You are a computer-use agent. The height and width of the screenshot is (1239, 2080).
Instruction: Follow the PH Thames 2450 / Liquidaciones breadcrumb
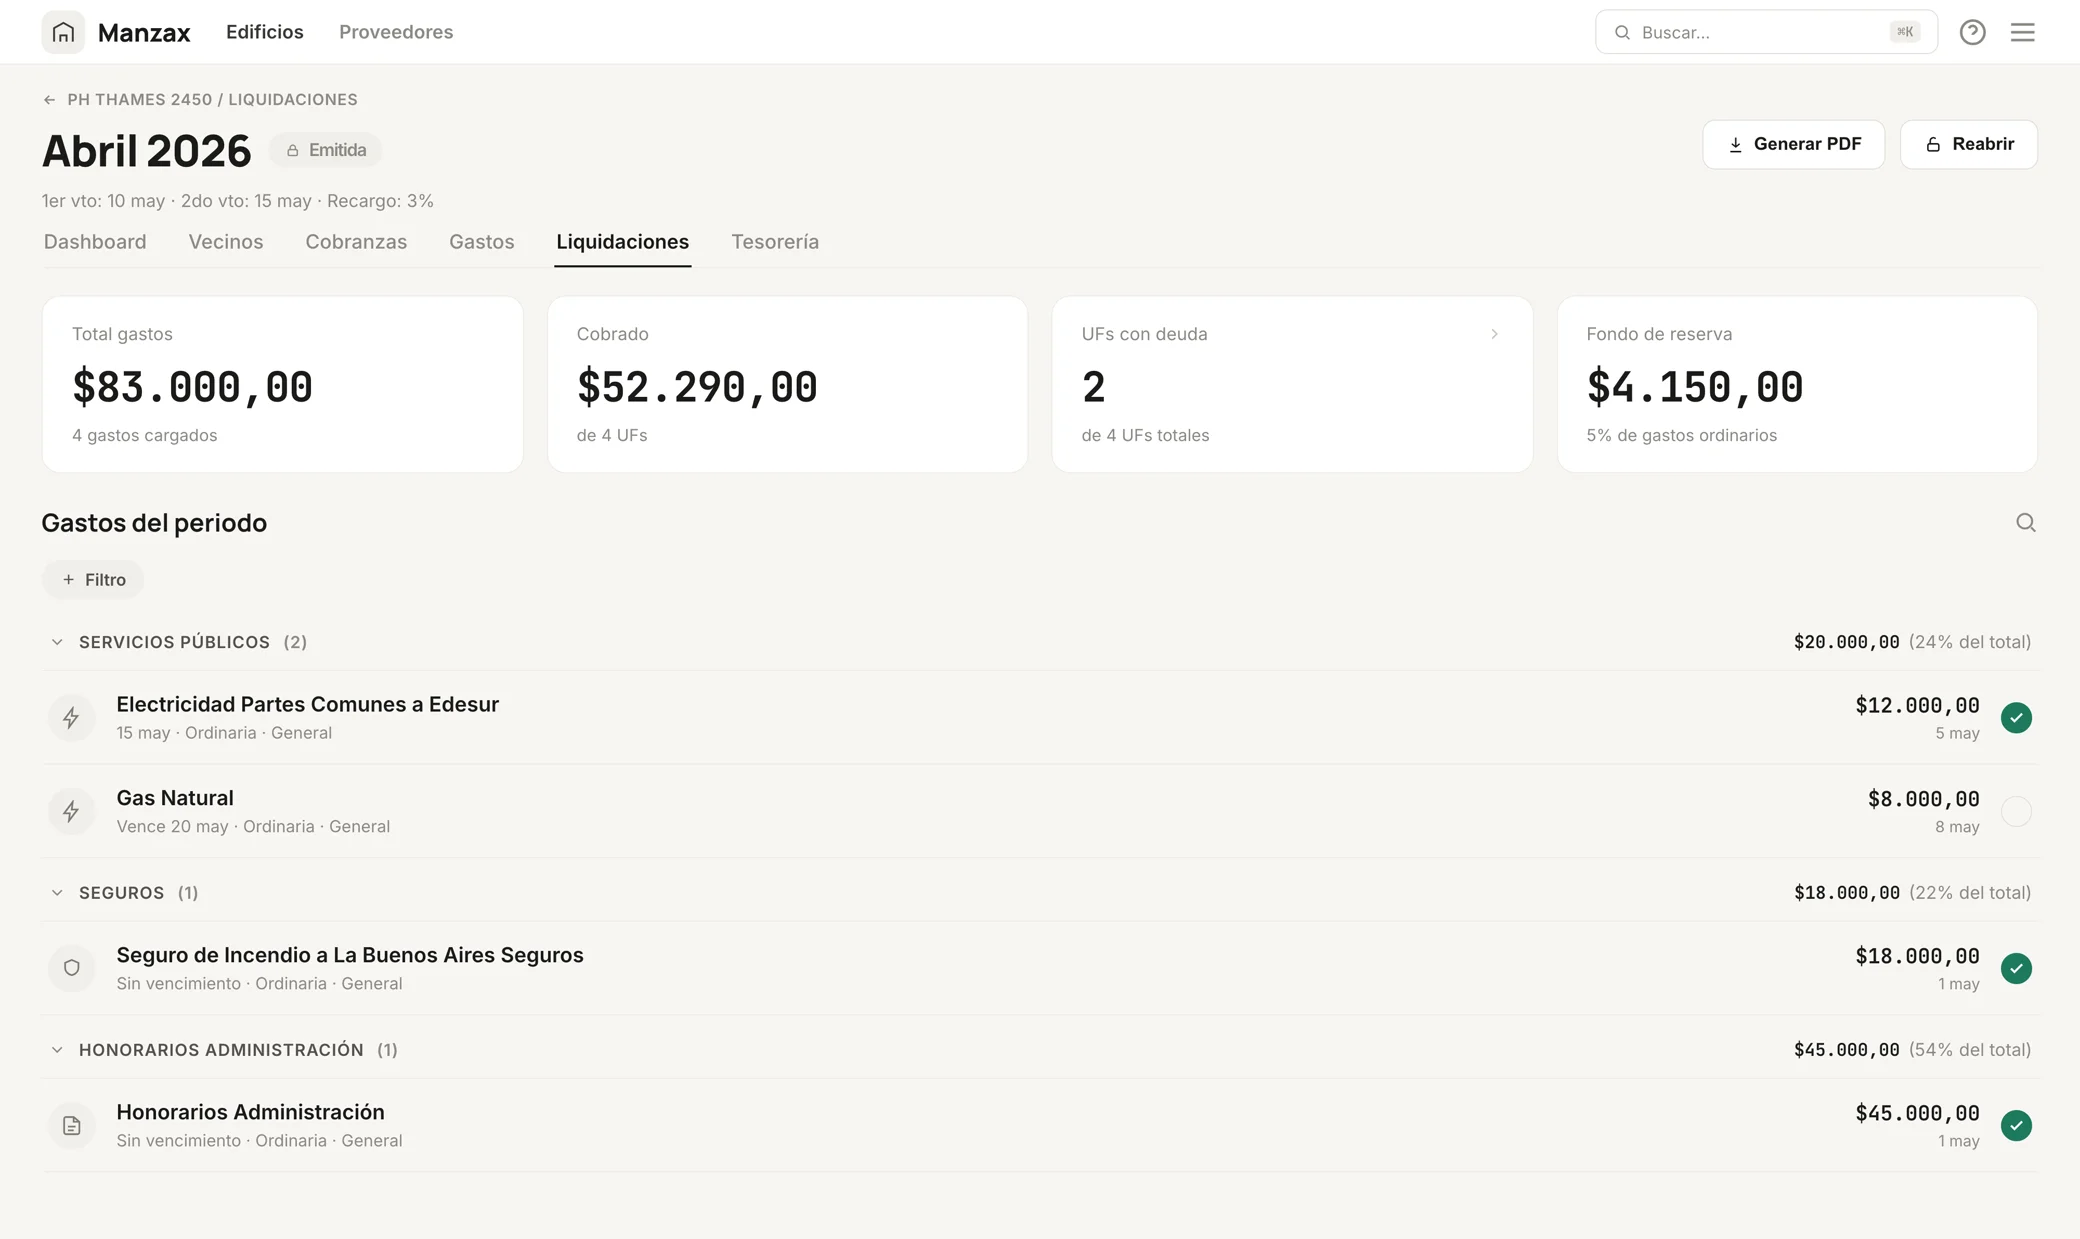(x=212, y=100)
